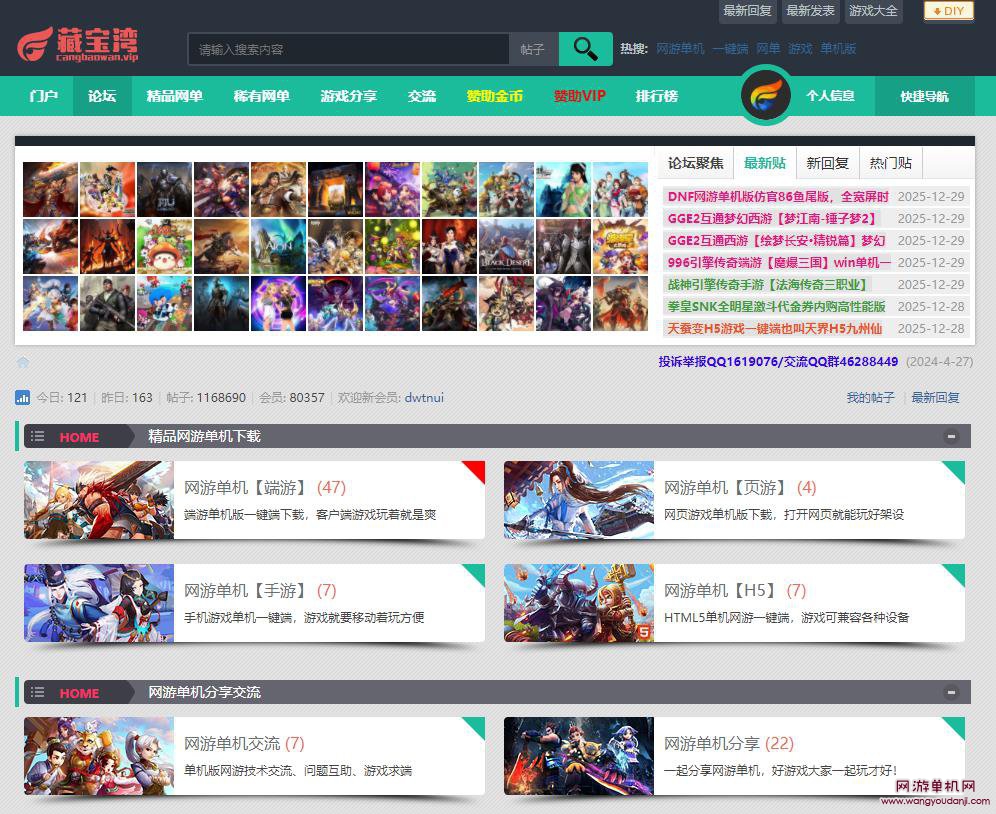Click the newest member dwtnui link
This screenshot has width=996, height=814.
coord(424,398)
